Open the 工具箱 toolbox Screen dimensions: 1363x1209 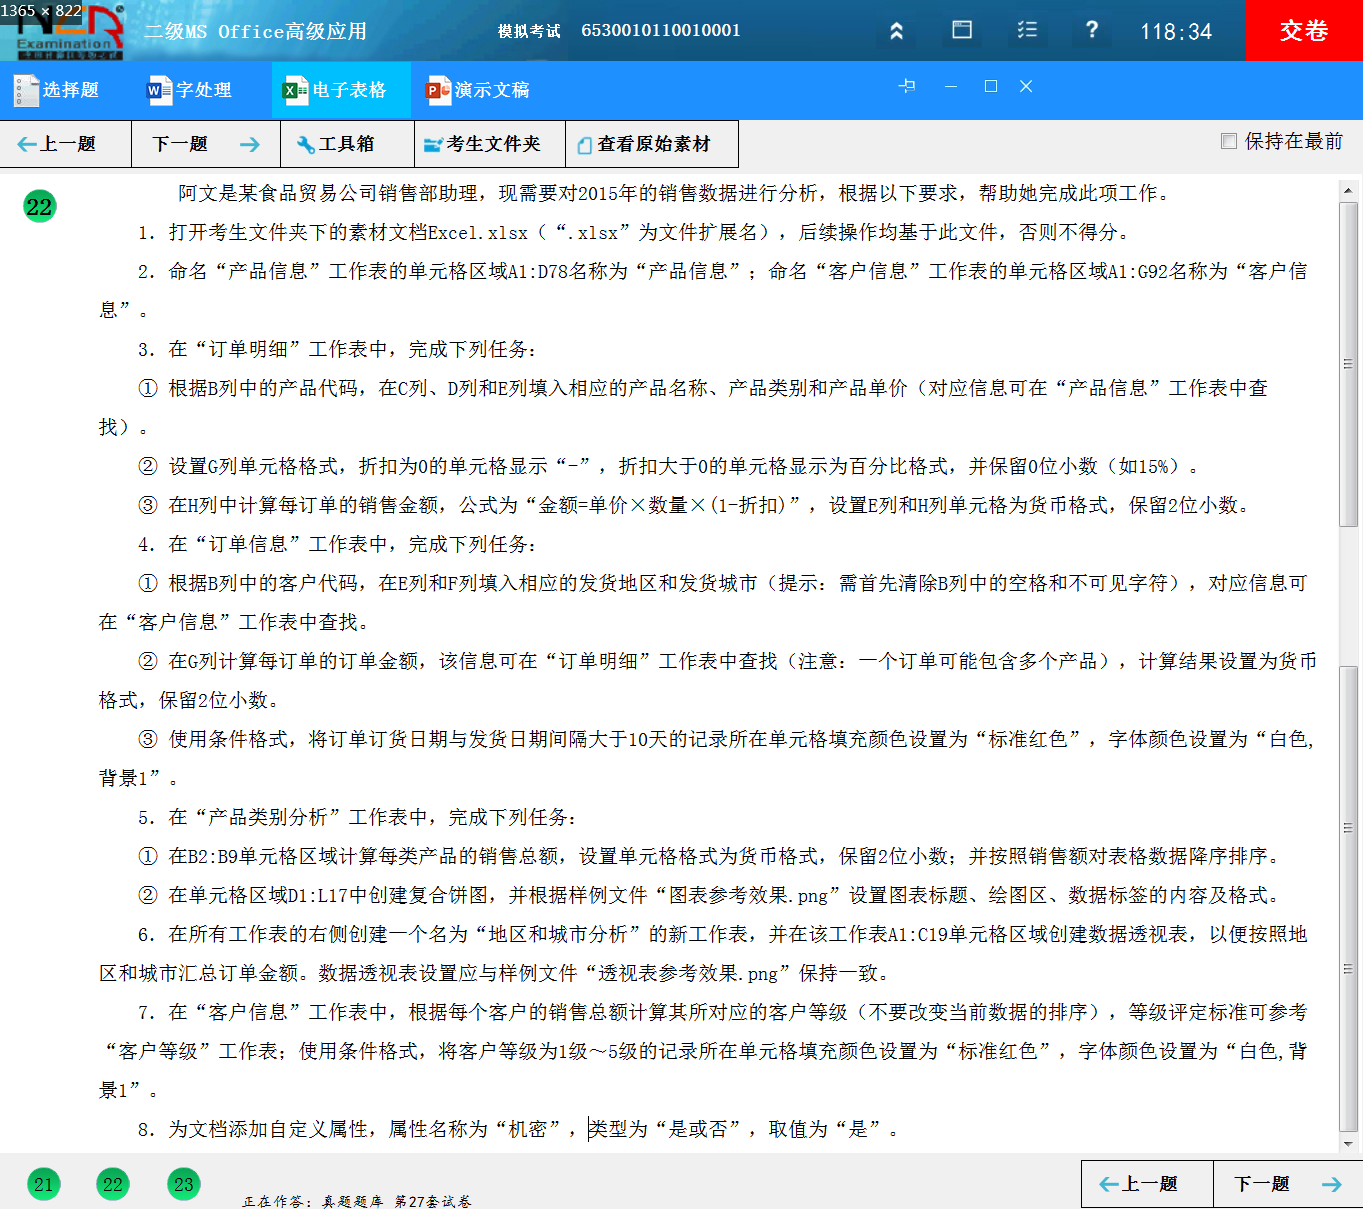(345, 143)
